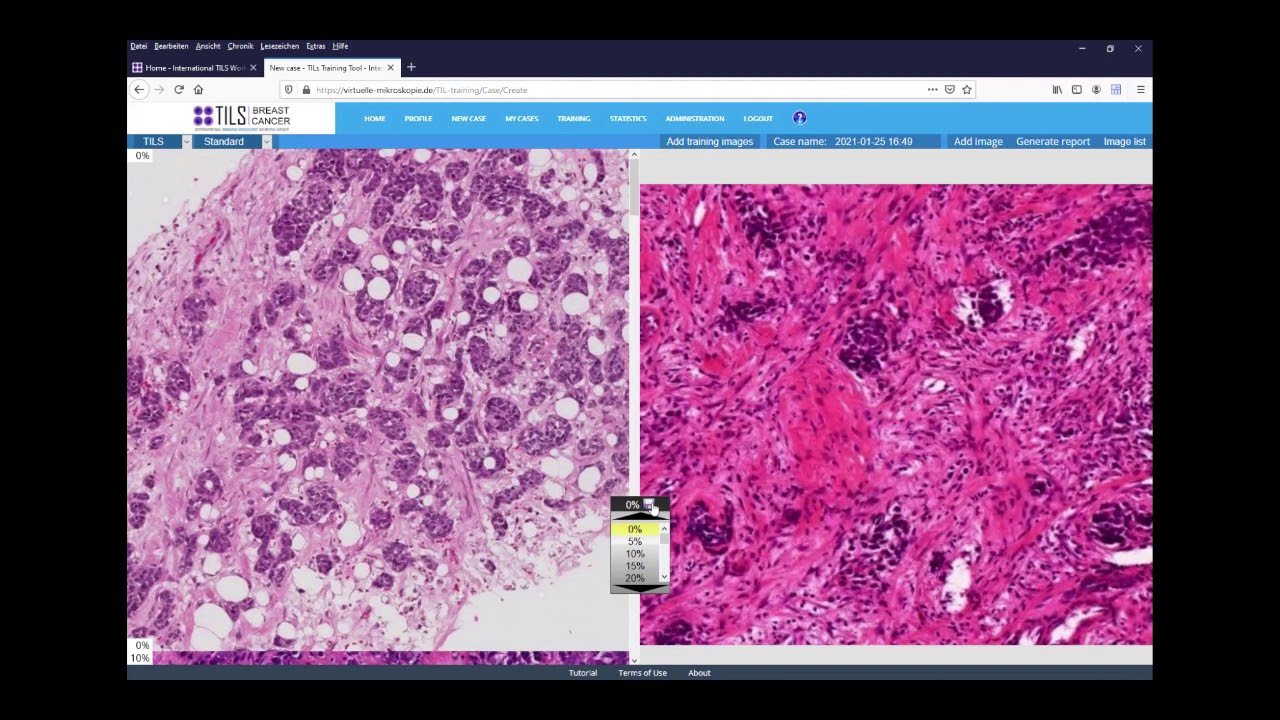The width and height of the screenshot is (1280, 720).
Task: Click the Add training images button
Action: click(710, 141)
